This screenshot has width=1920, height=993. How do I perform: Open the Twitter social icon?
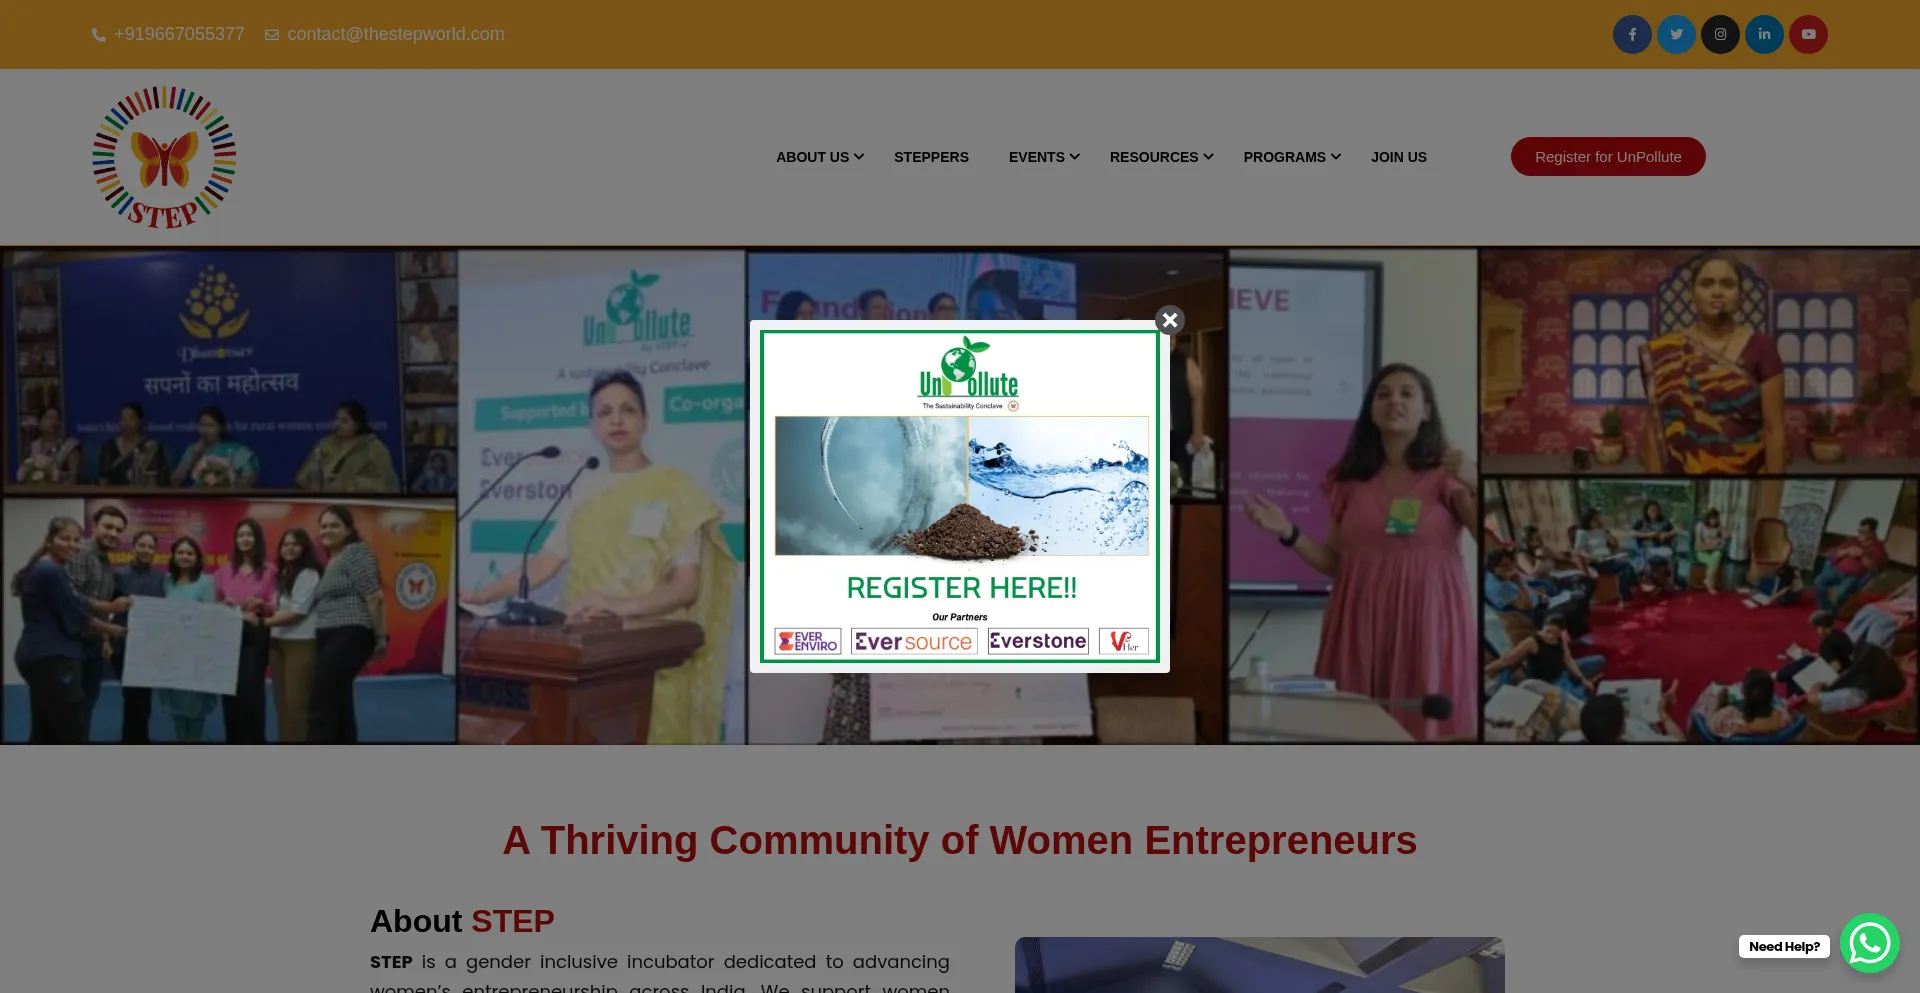point(1676,34)
